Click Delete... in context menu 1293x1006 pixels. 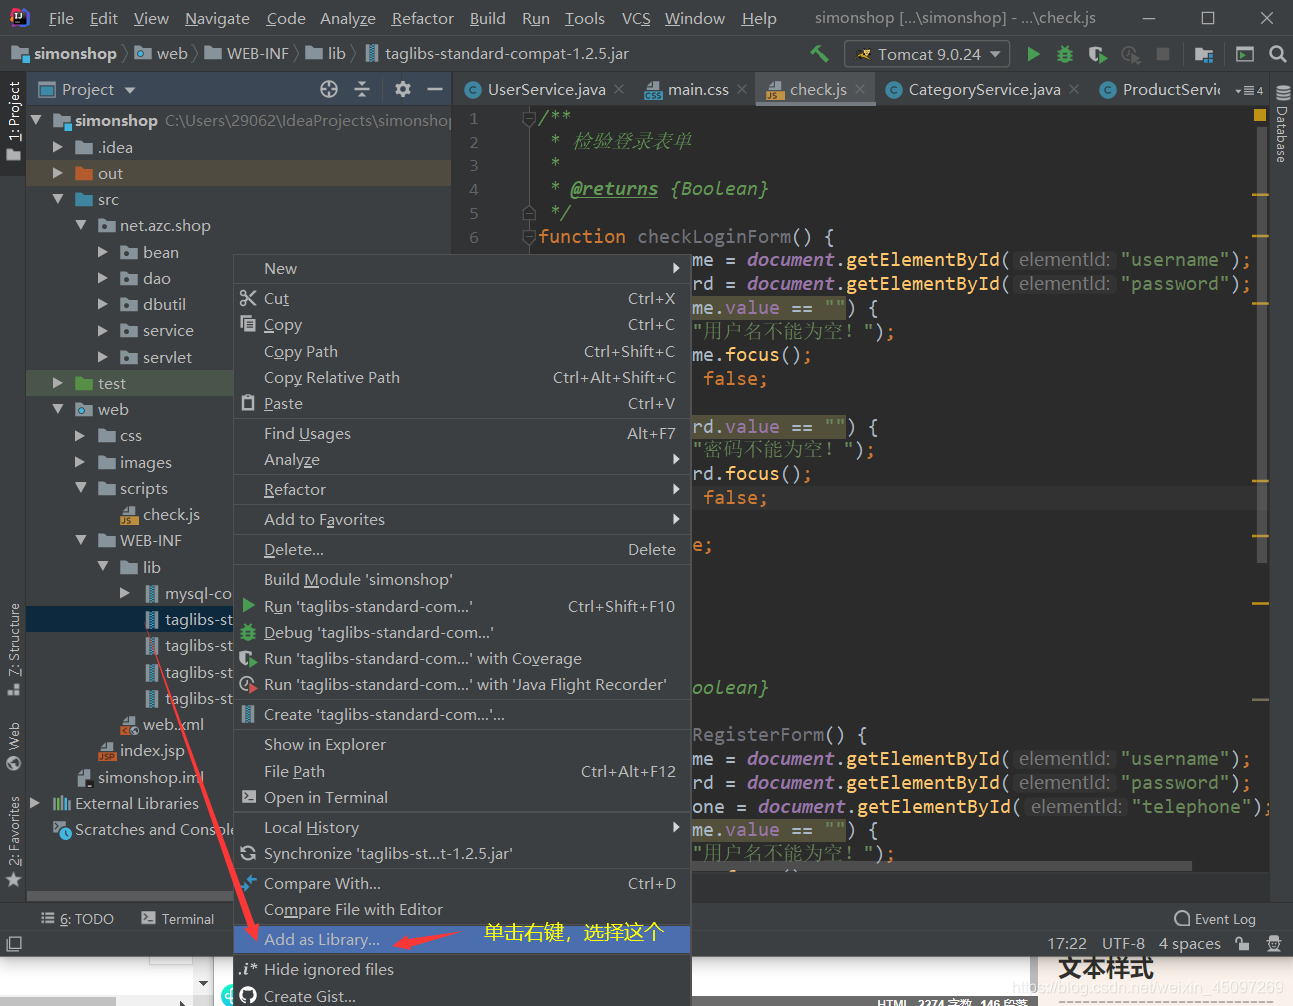tap(462, 549)
